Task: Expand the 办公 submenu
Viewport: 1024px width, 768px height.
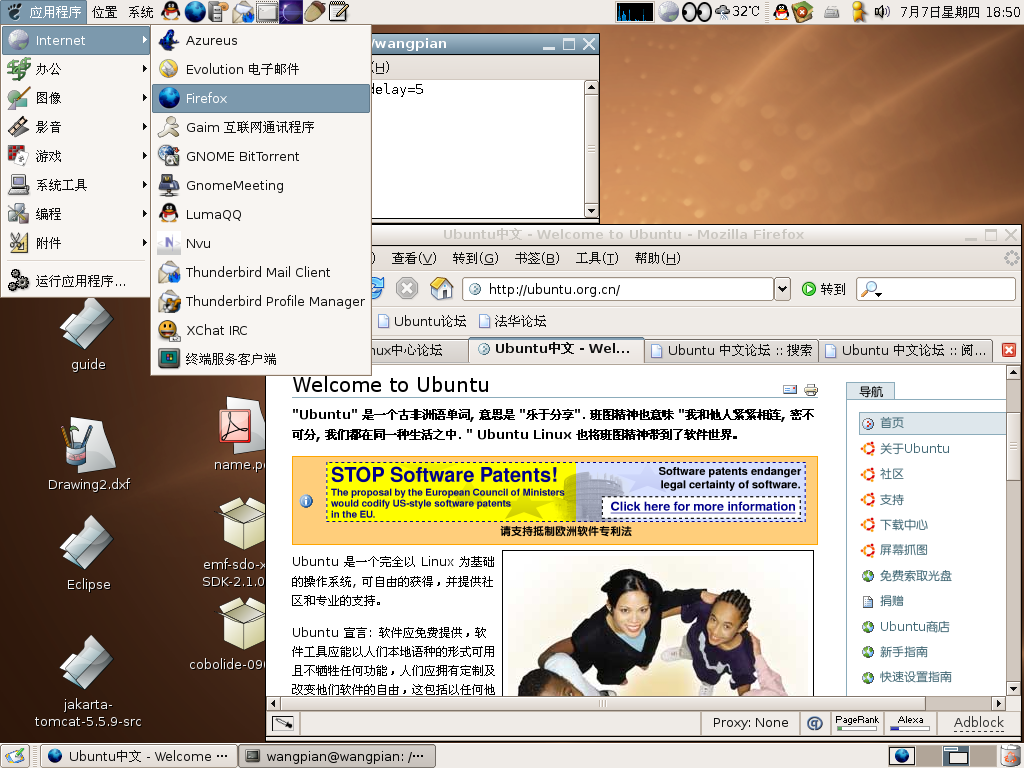Action: [76, 69]
